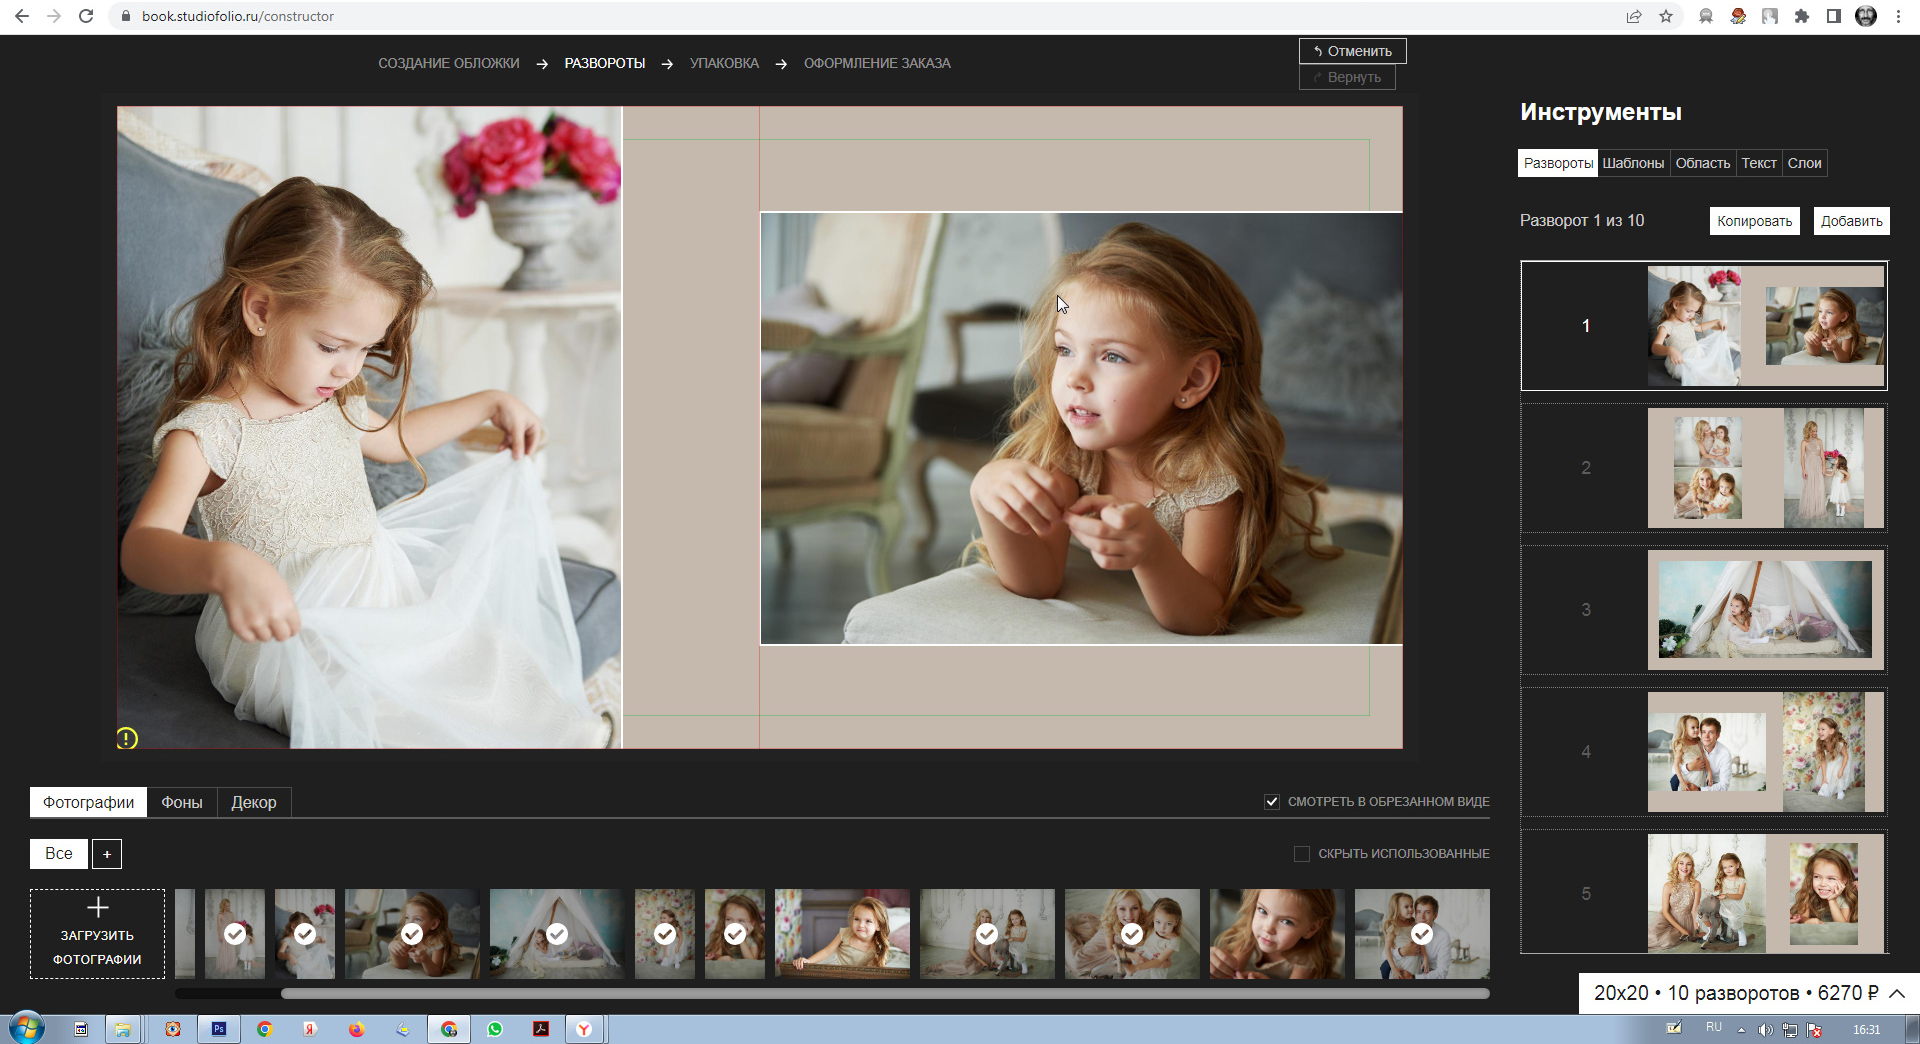Click browser back arrow

pyautogui.click(x=22, y=16)
